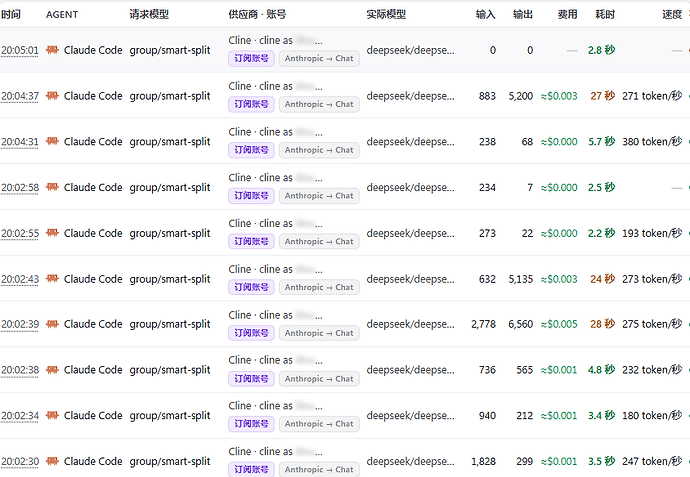Click the 20:02:43 timestamp
Viewport: 690px width, 477px height.
20,279
